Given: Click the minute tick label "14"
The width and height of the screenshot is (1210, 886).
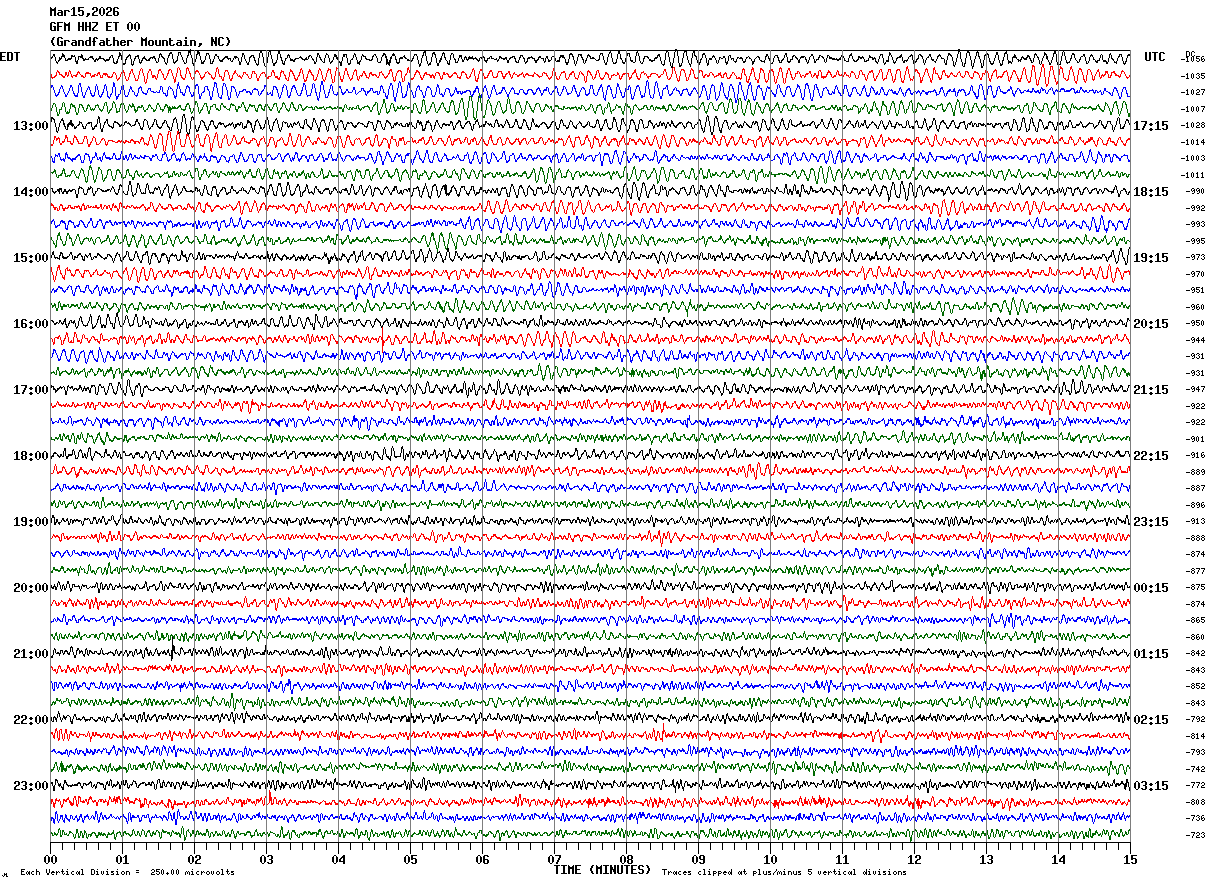Looking at the screenshot, I should (x=1058, y=859).
